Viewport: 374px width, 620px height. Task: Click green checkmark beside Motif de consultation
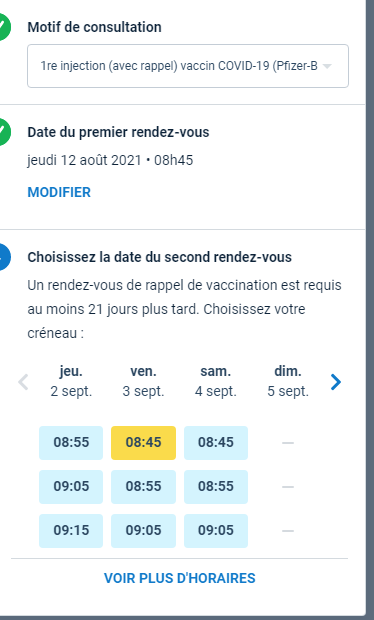tap(4, 27)
